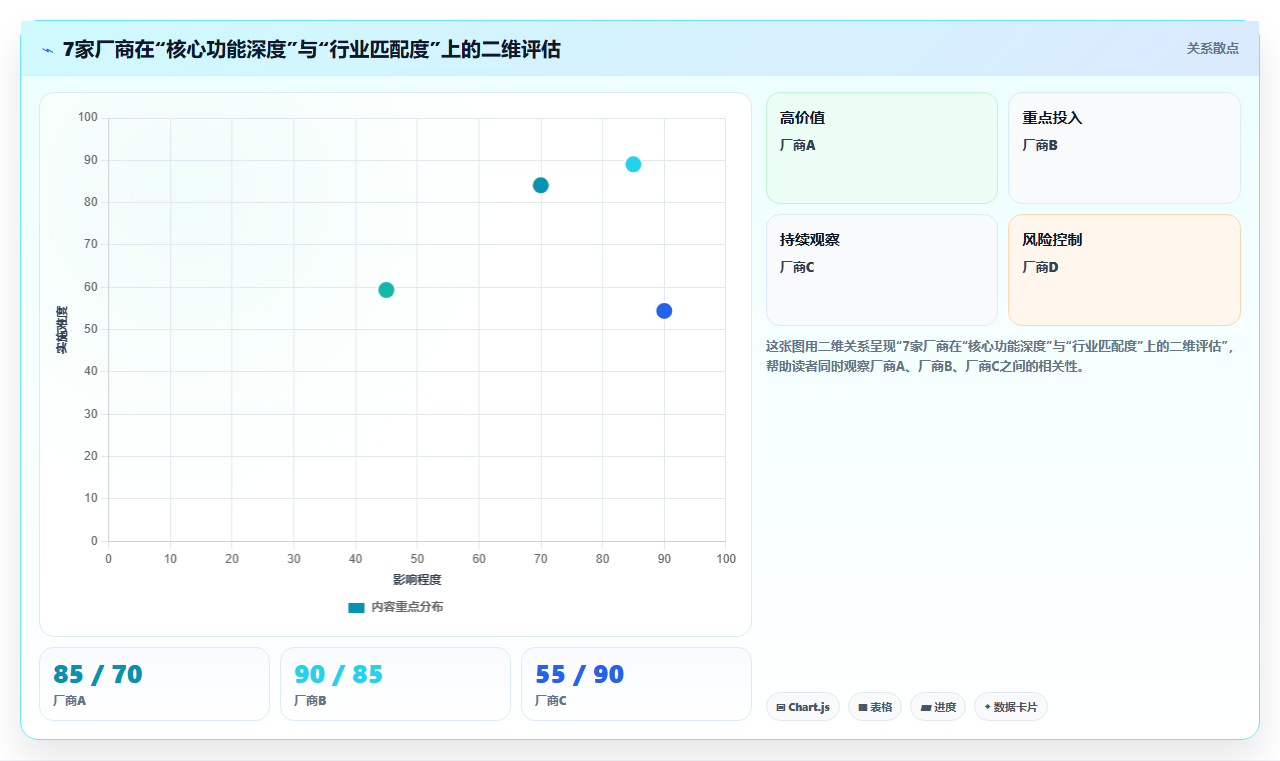
Task: Select the 数据卡片 tag
Action: coord(1011,707)
